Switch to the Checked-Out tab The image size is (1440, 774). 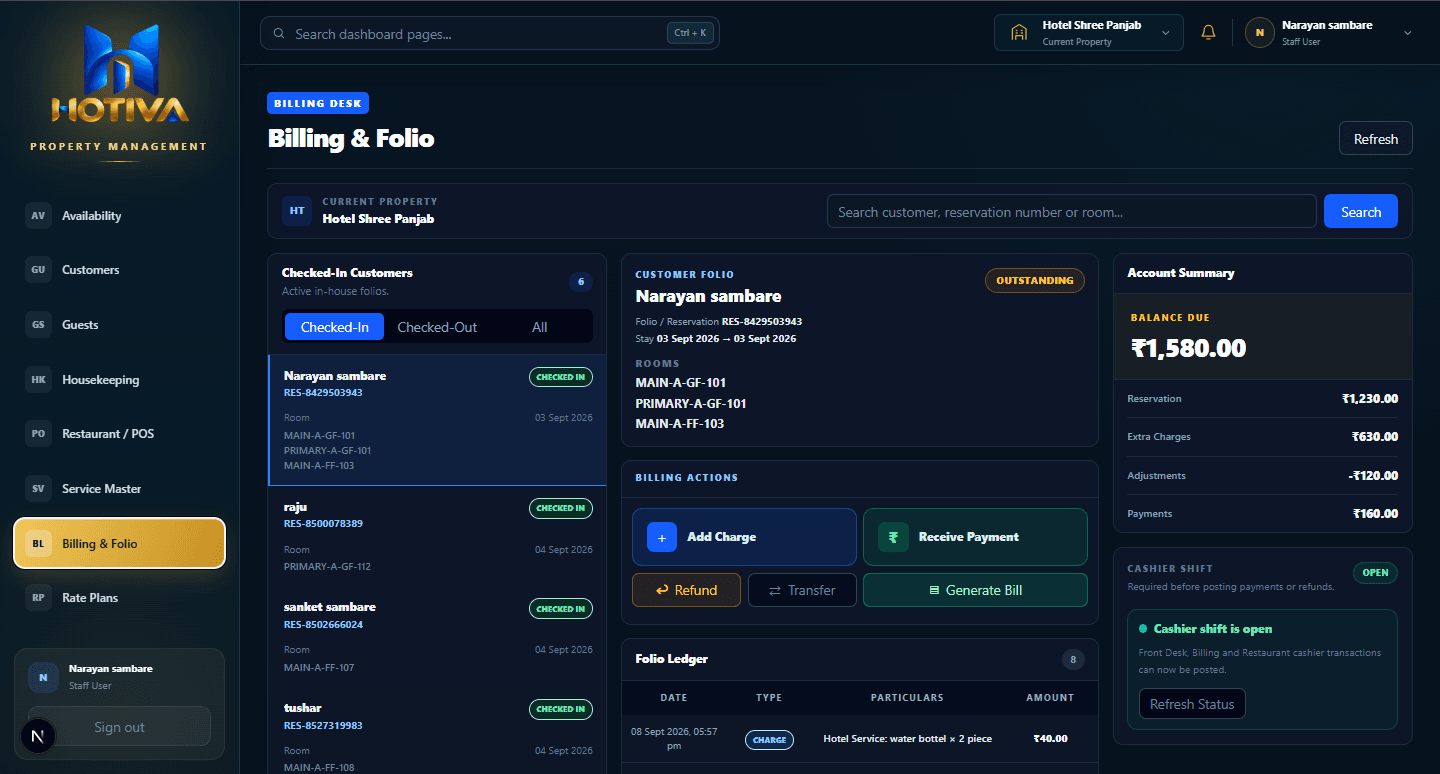click(437, 327)
